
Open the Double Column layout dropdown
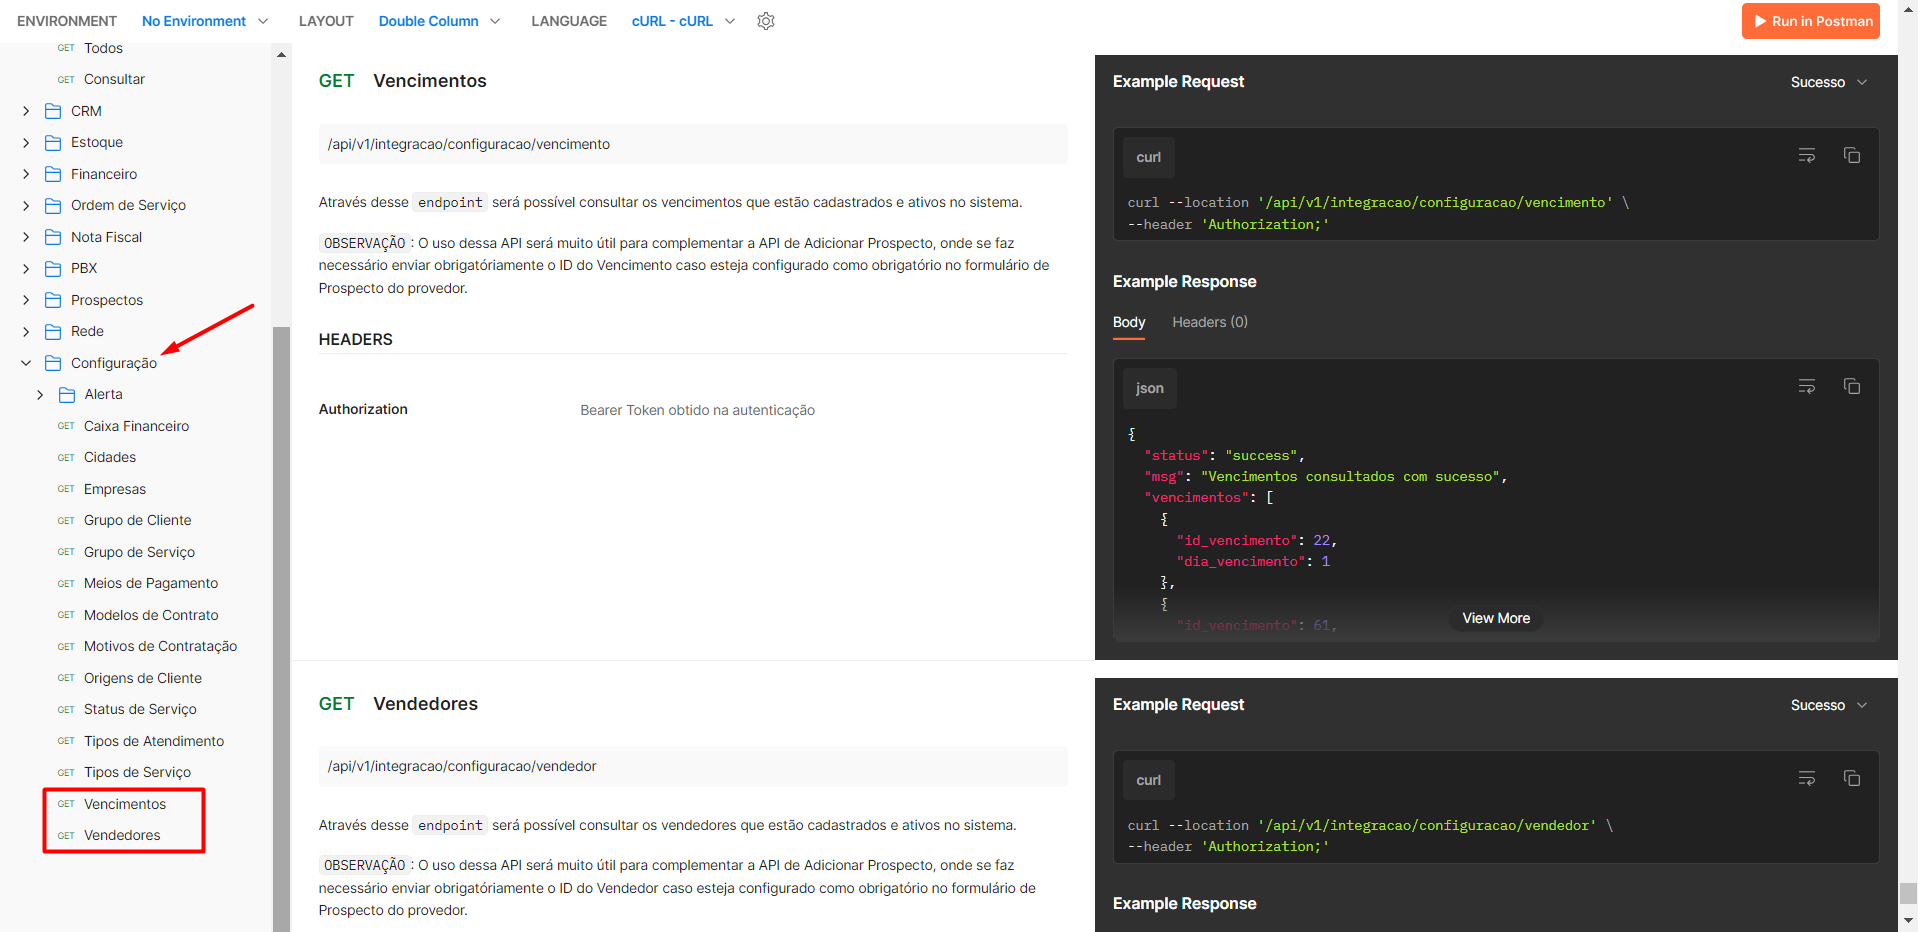[439, 21]
